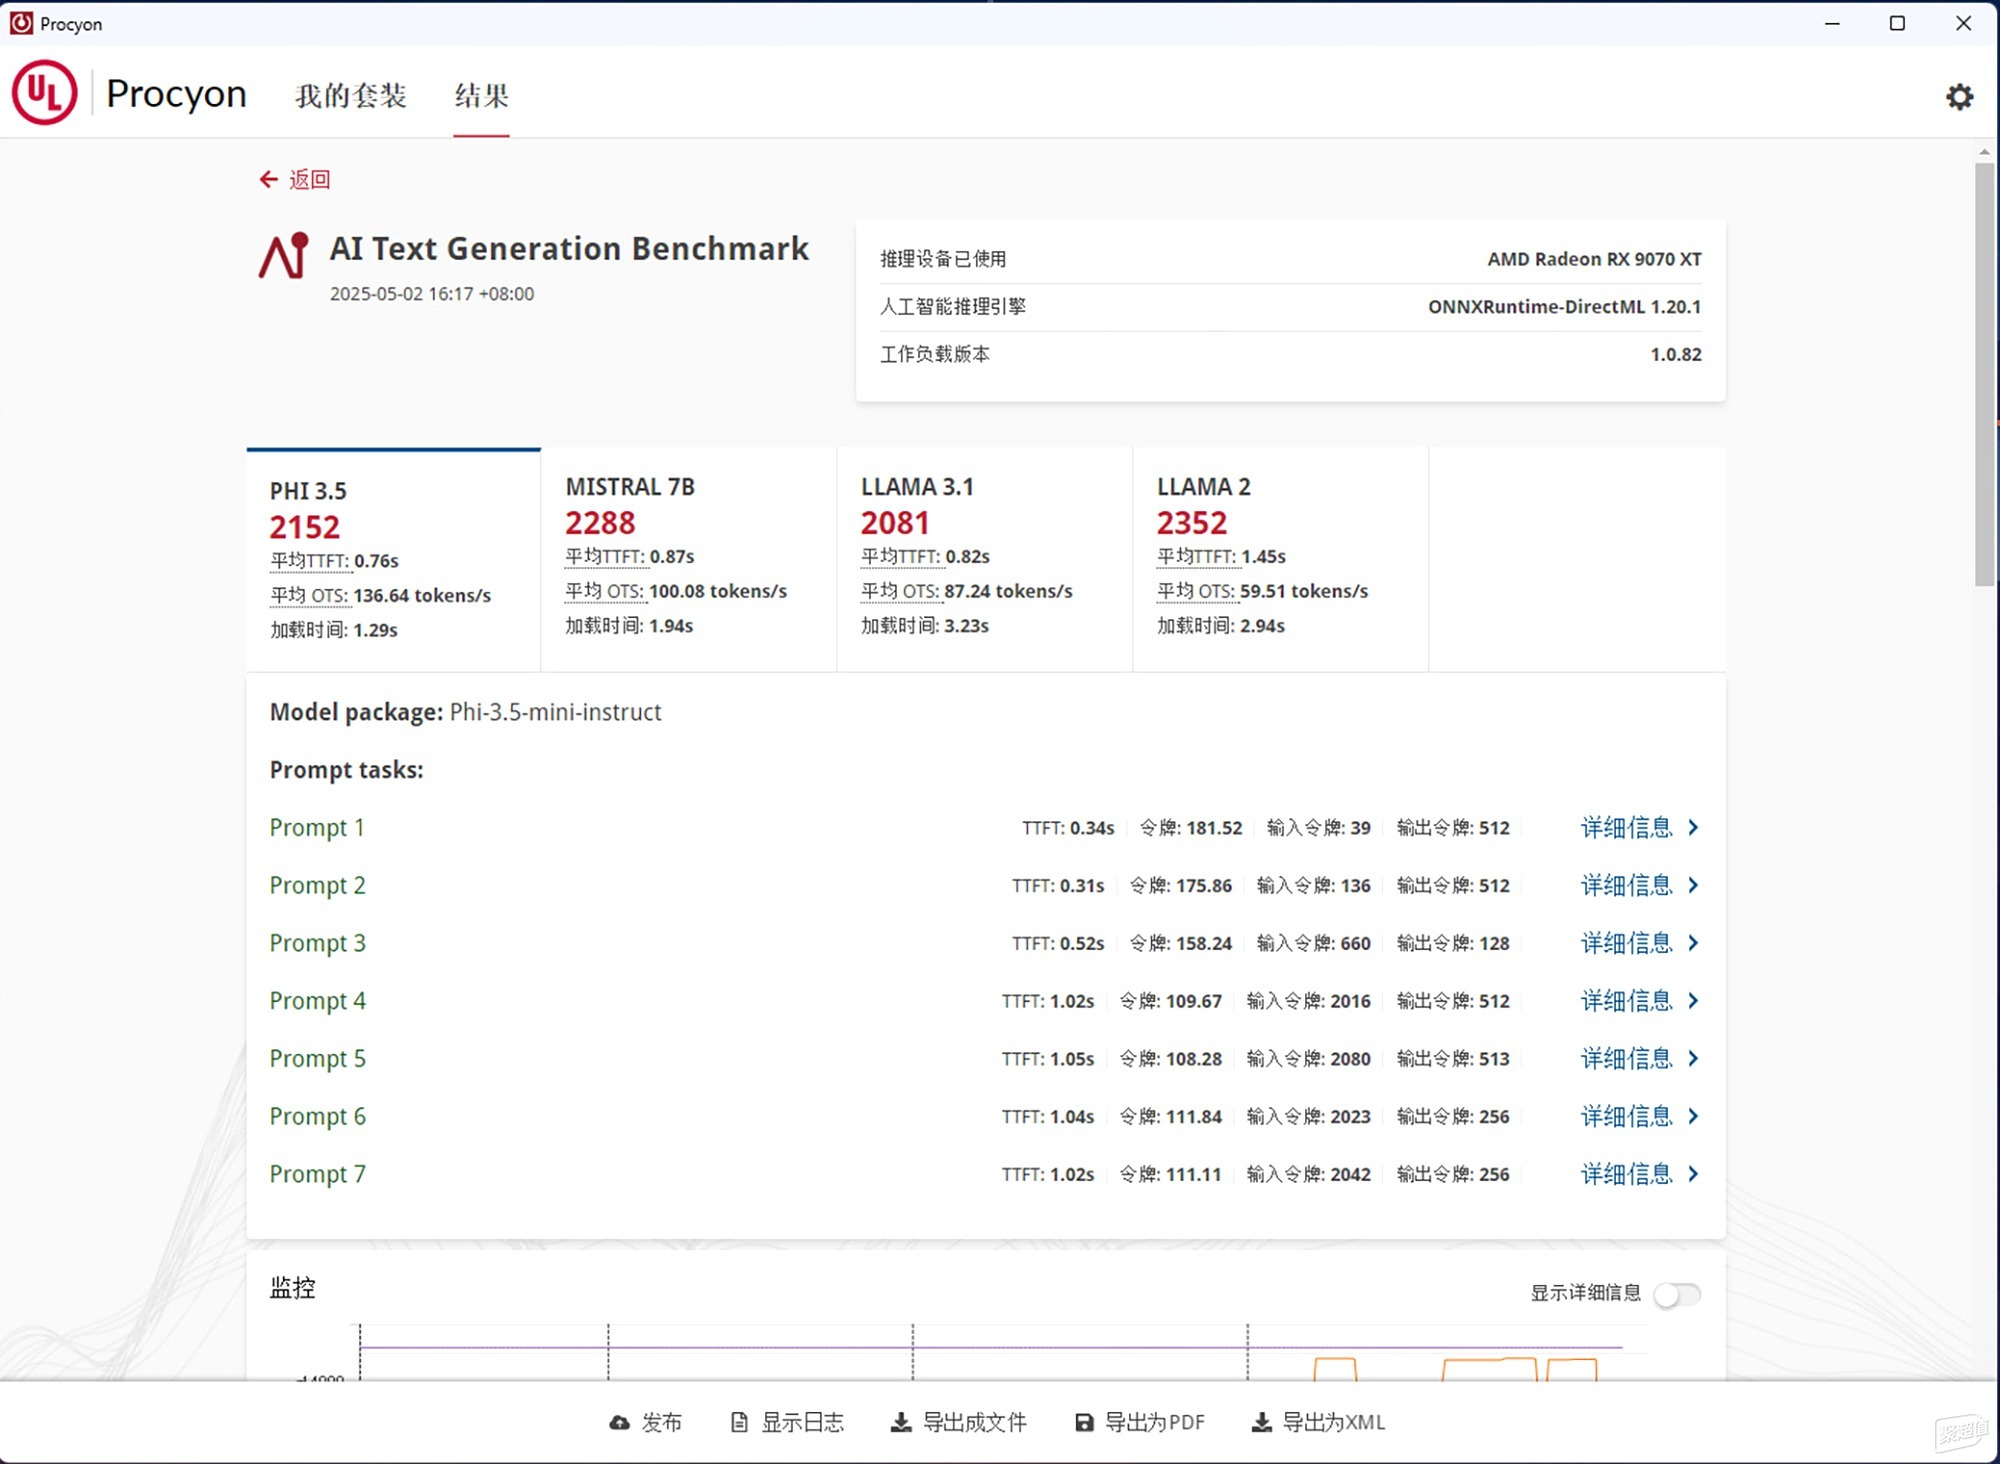This screenshot has height=1464, width=2000.
Task: Select the MISTRAL 7B result tab
Action: [689, 560]
